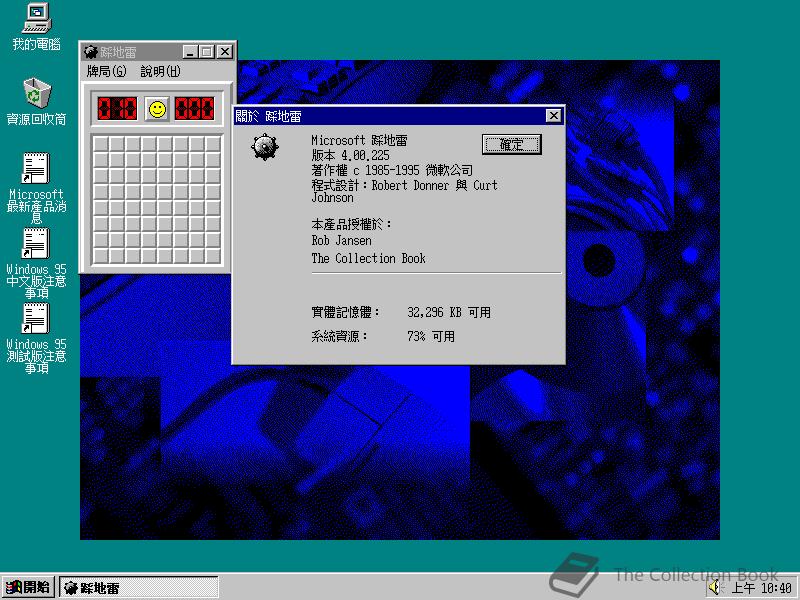Close the 踩地雷 game window
Viewport: 800px width, 600px height.
pos(225,52)
